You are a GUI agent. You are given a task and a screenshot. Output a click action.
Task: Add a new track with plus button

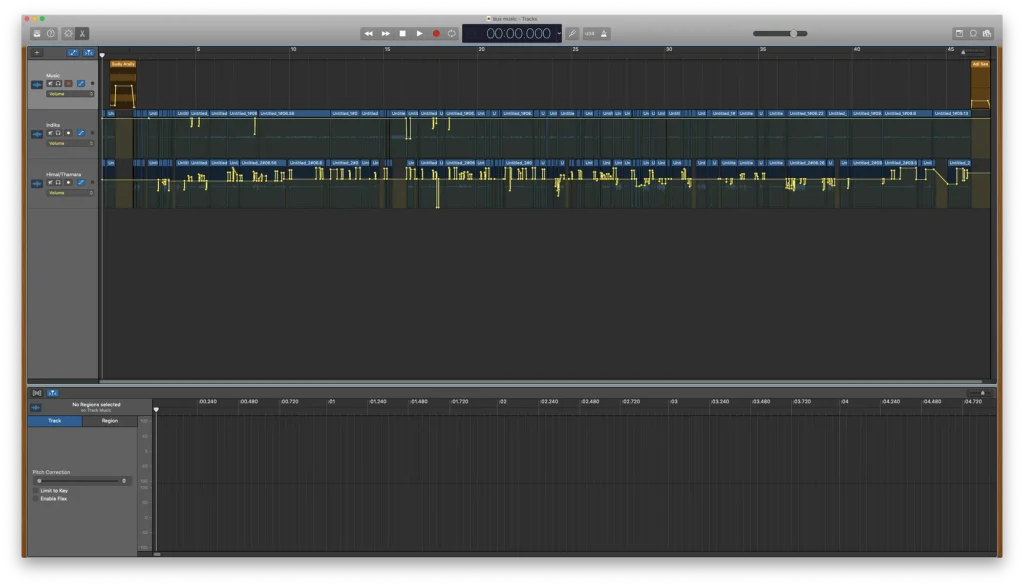point(37,52)
